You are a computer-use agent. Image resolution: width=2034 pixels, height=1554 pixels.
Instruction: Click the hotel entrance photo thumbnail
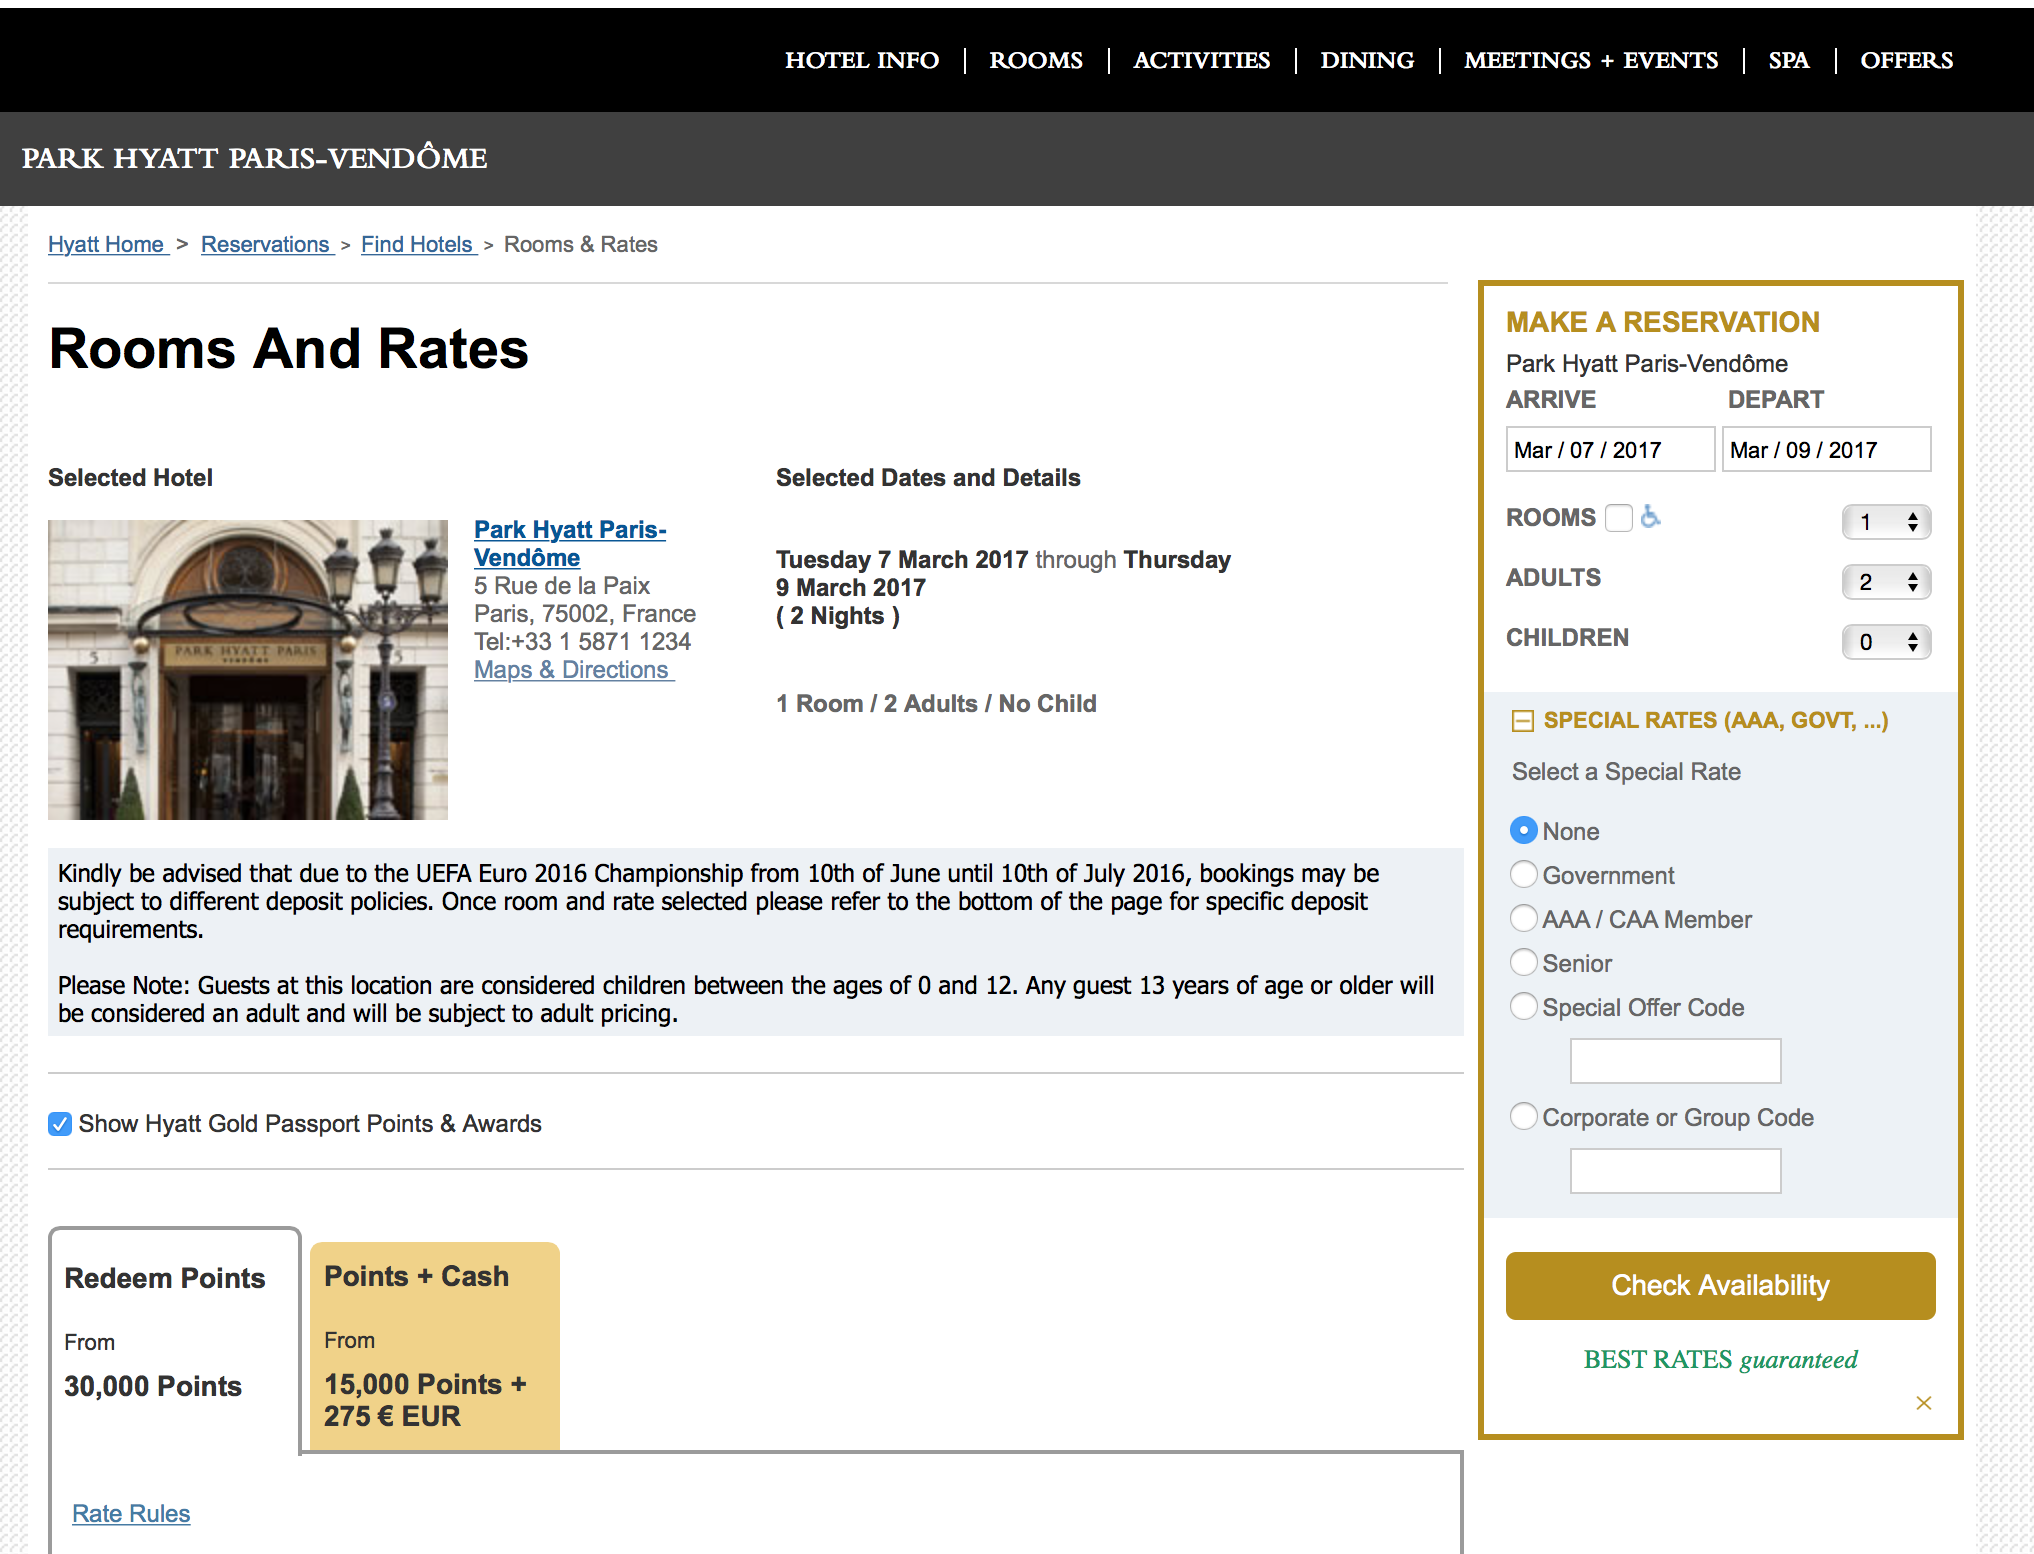[248, 670]
